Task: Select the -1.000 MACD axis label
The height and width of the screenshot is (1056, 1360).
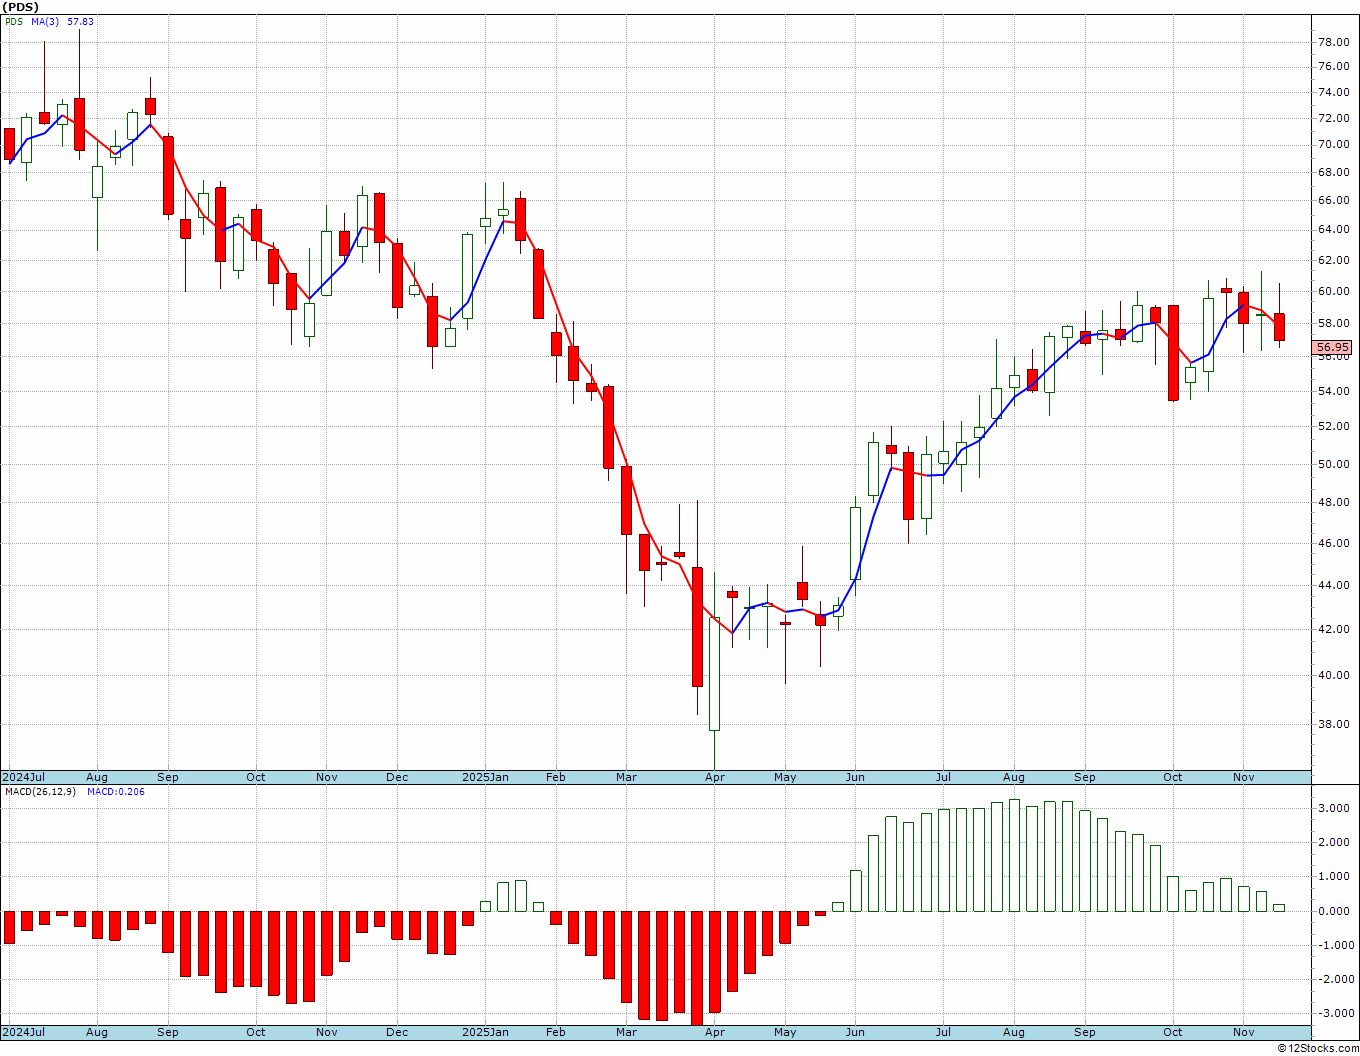Action: tap(1334, 946)
